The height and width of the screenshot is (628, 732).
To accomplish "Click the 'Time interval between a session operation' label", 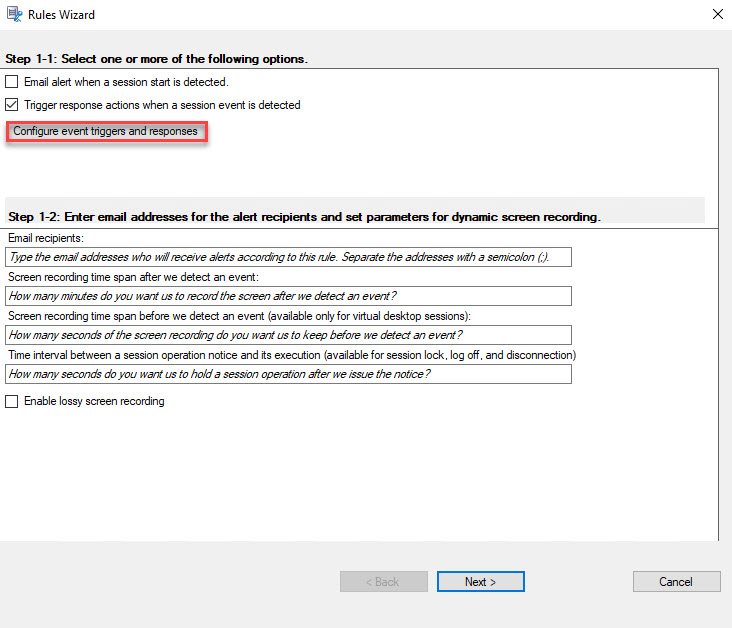I will pyautogui.click(x=292, y=355).
